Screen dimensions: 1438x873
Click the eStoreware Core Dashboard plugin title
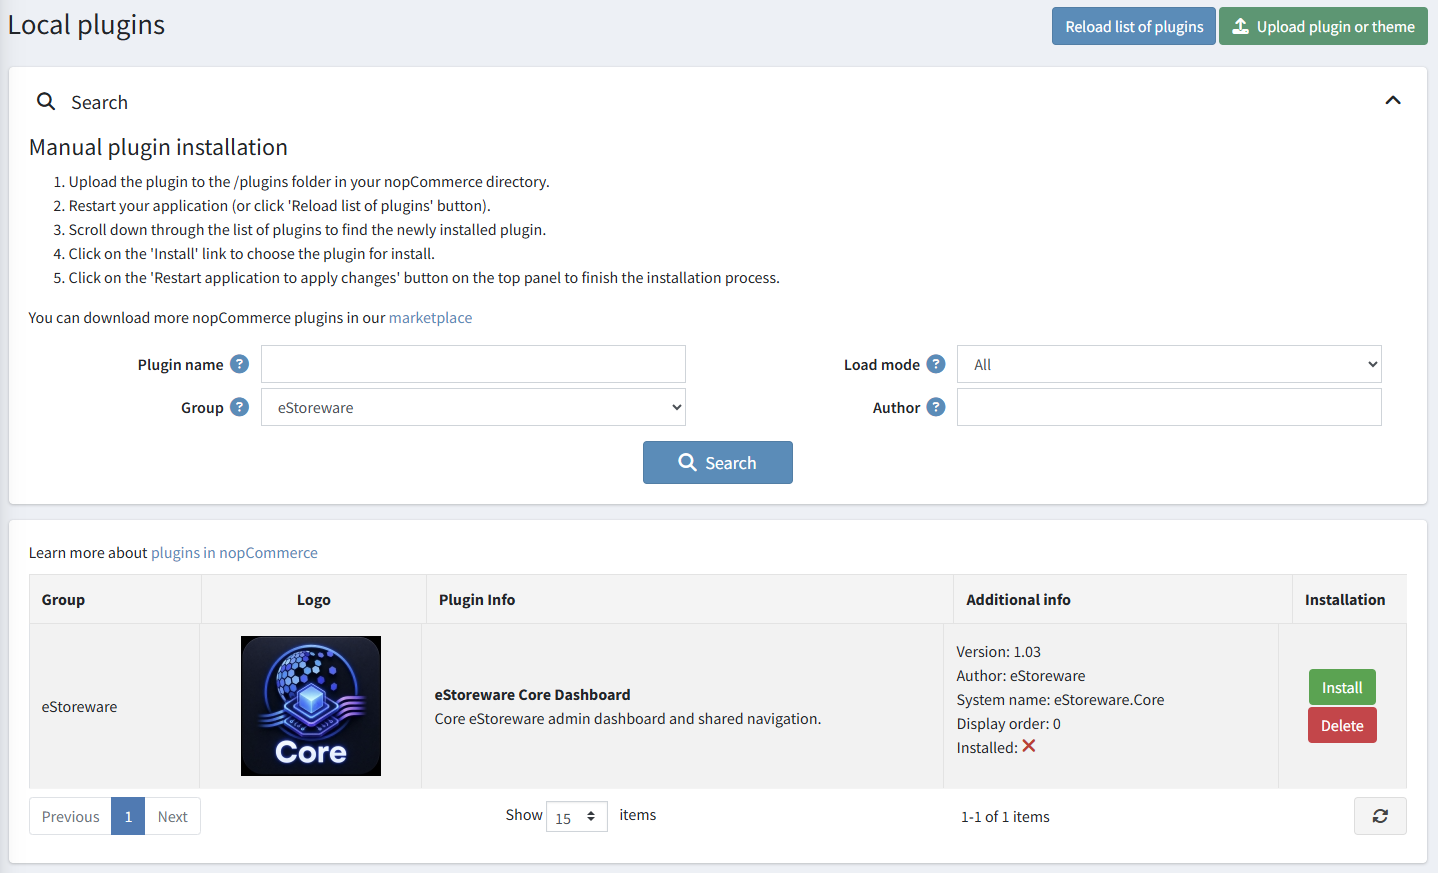[x=533, y=695]
